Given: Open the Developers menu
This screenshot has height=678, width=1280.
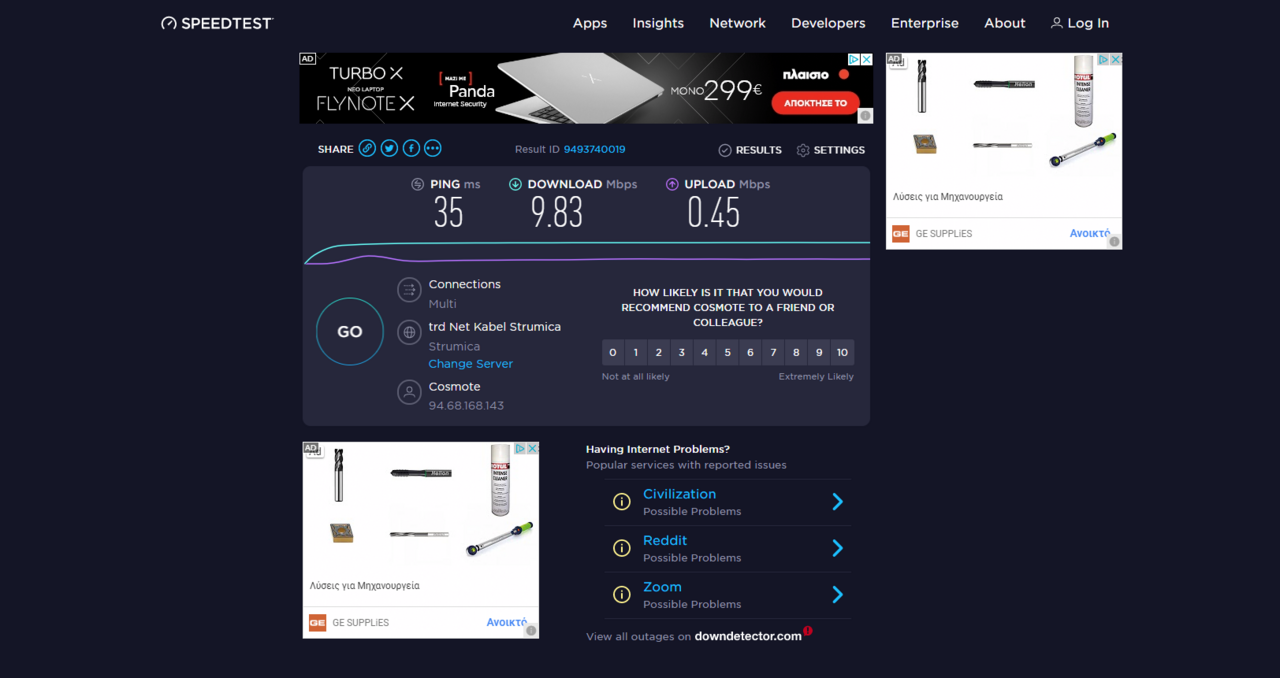Looking at the screenshot, I should (x=828, y=23).
